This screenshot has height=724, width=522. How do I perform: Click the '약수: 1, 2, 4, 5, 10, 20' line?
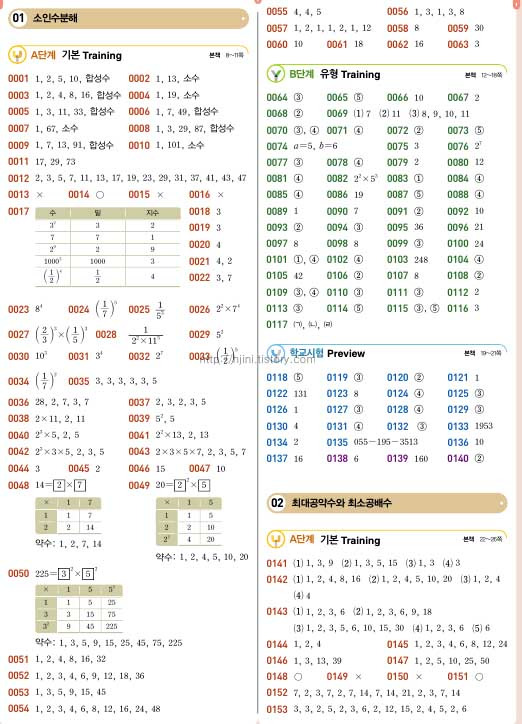tap(202, 557)
